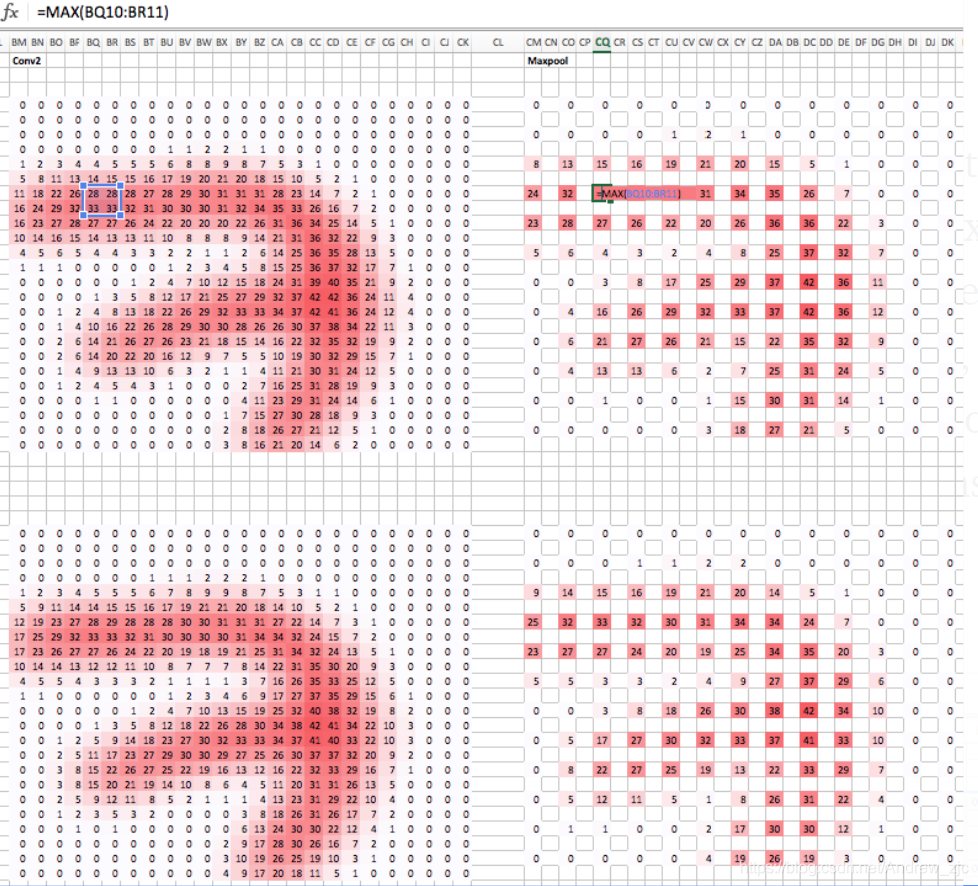
Task: Select column header CF
Action: click(x=370, y=42)
